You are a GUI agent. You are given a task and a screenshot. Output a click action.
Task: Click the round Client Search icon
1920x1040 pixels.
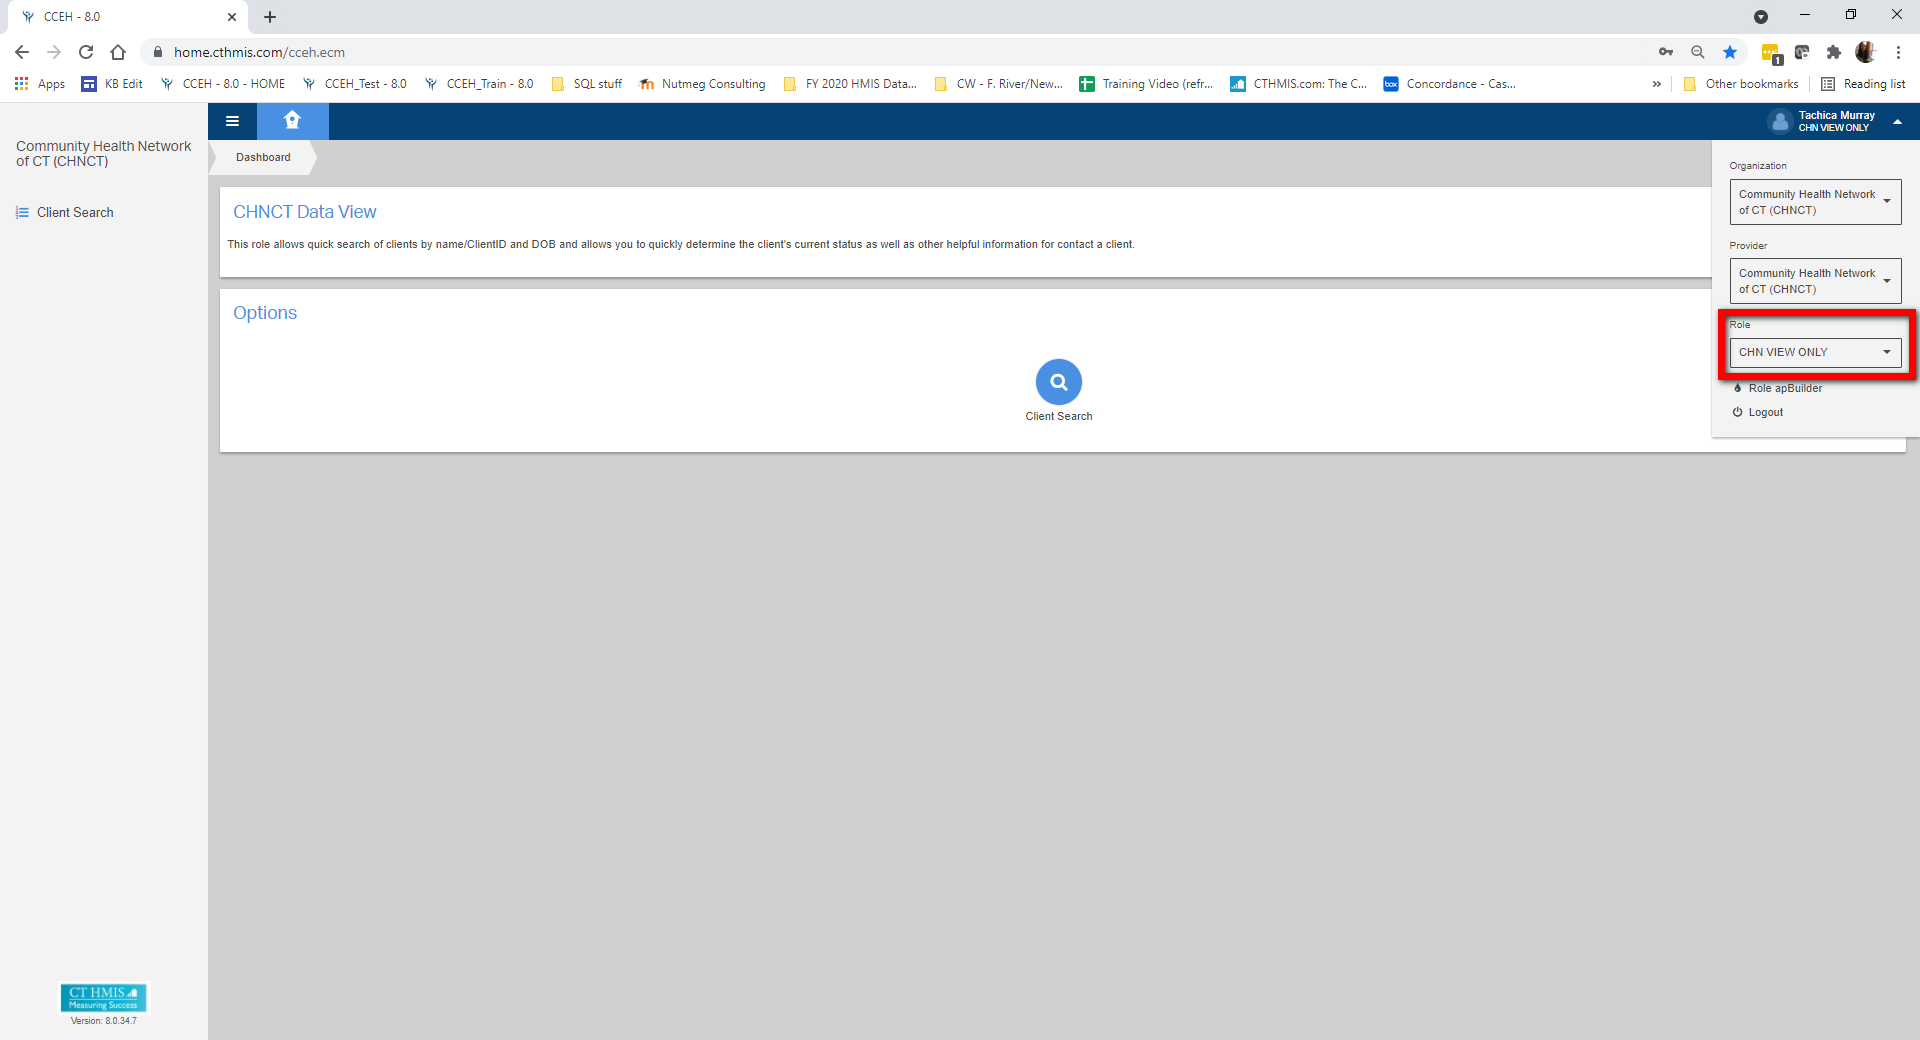point(1058,382)
